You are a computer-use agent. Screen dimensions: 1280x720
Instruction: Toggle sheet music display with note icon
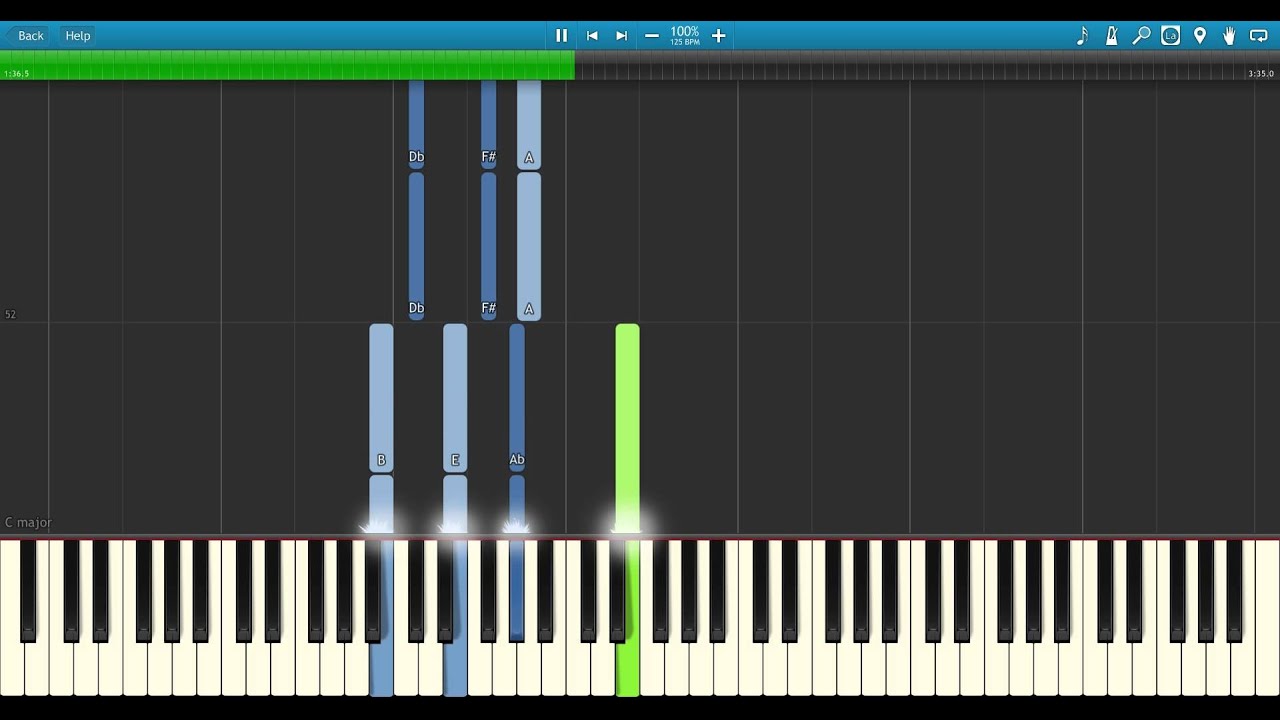pyautogui.click(x=1082, y=36)
